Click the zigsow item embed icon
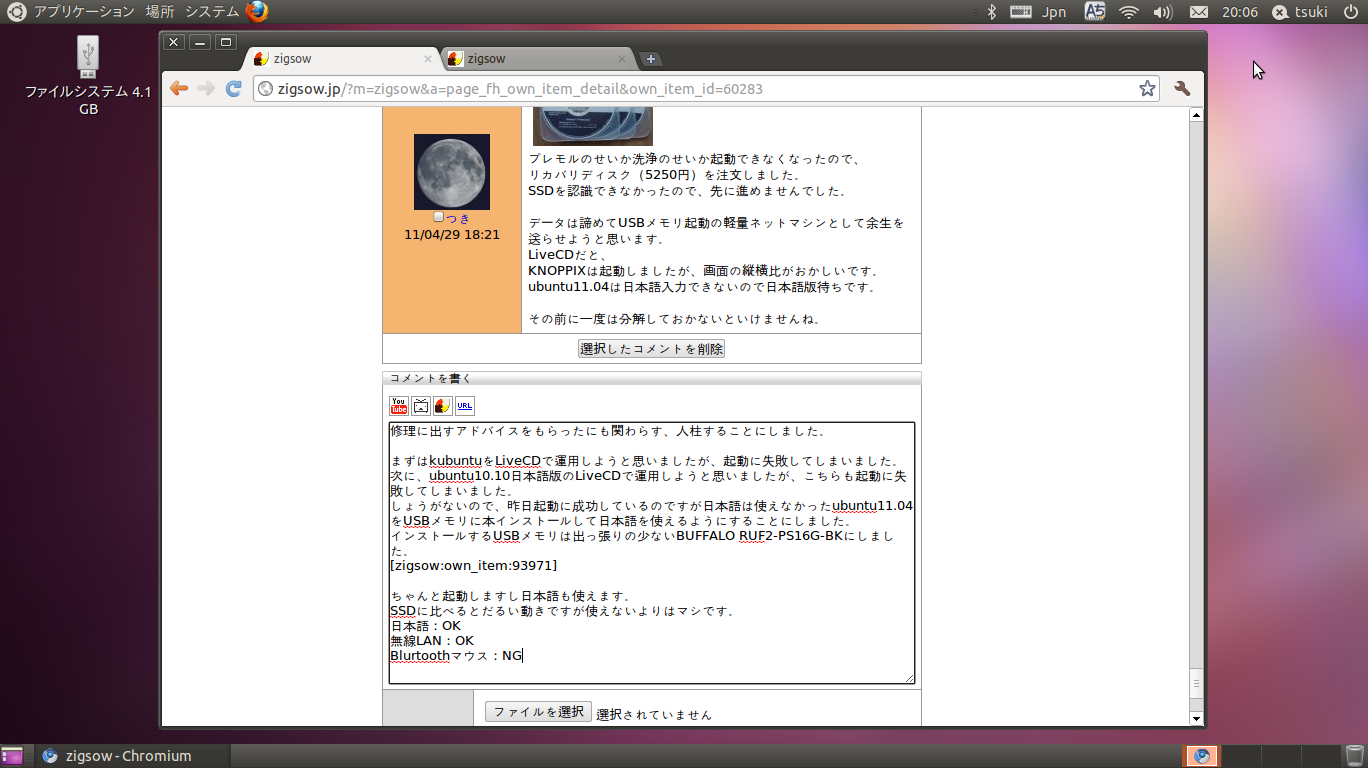Viewport: 1368px width, 768px height. pos(442,405)
